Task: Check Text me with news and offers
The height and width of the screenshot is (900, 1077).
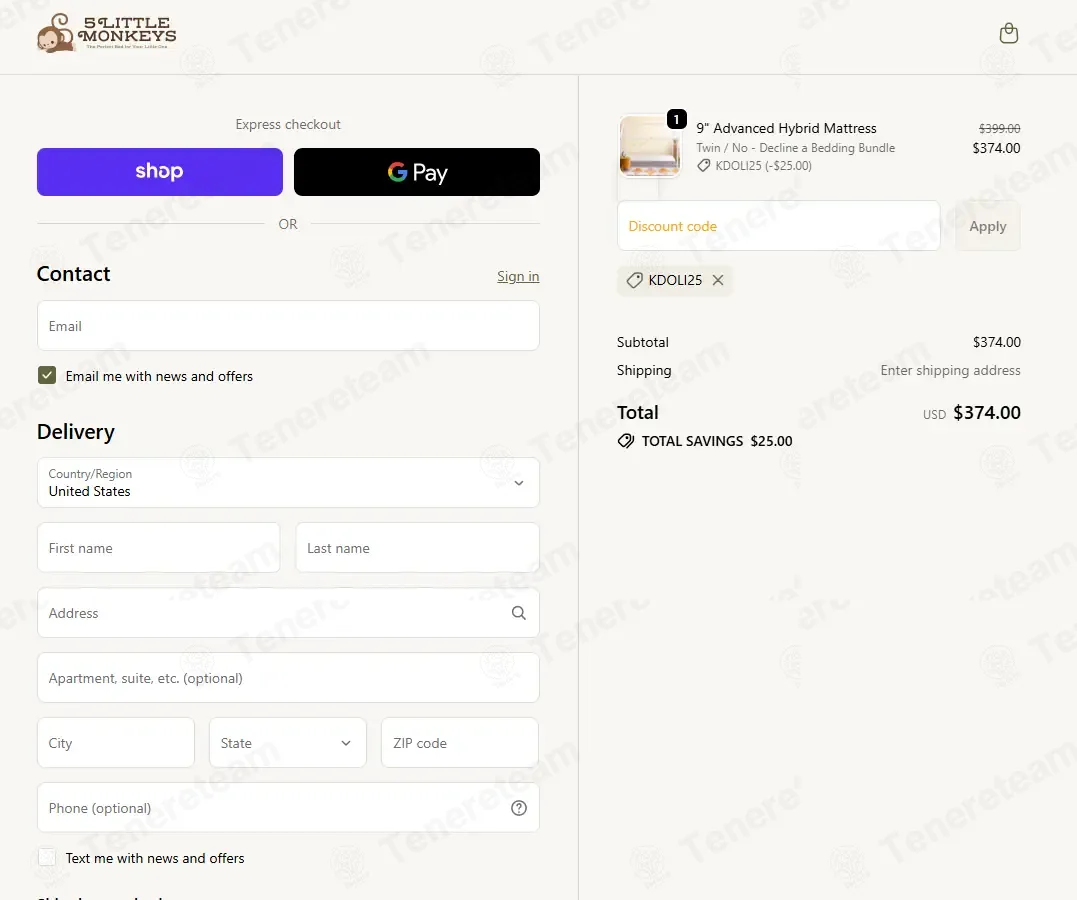Action: [x=47, y=857]
